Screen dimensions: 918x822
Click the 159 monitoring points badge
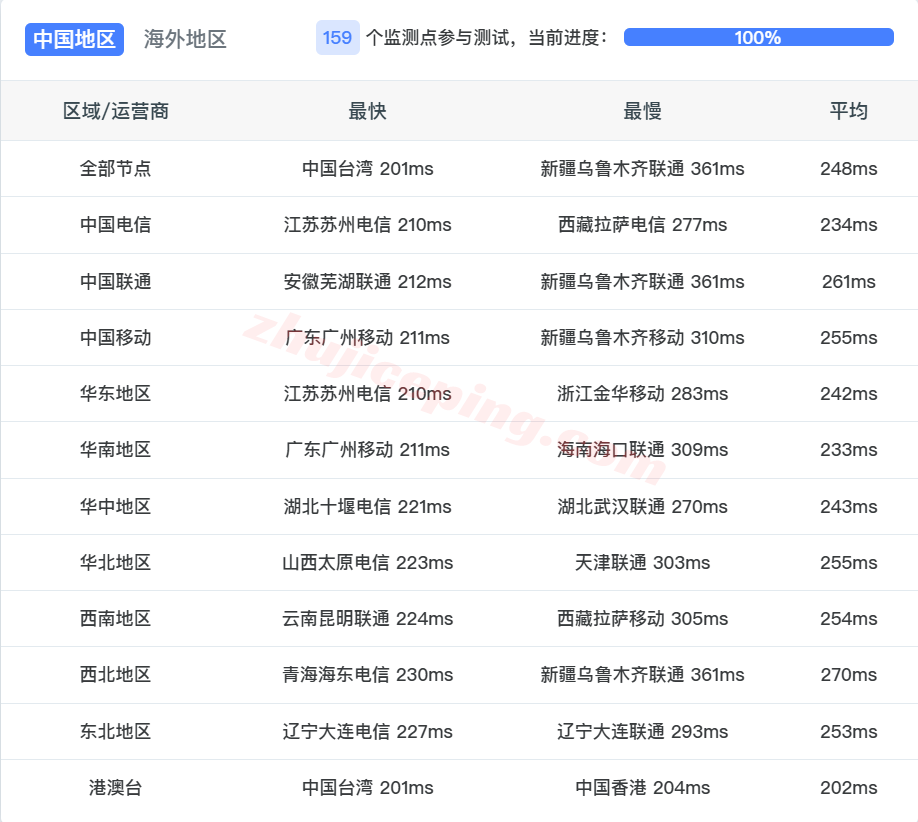[337, 37]
